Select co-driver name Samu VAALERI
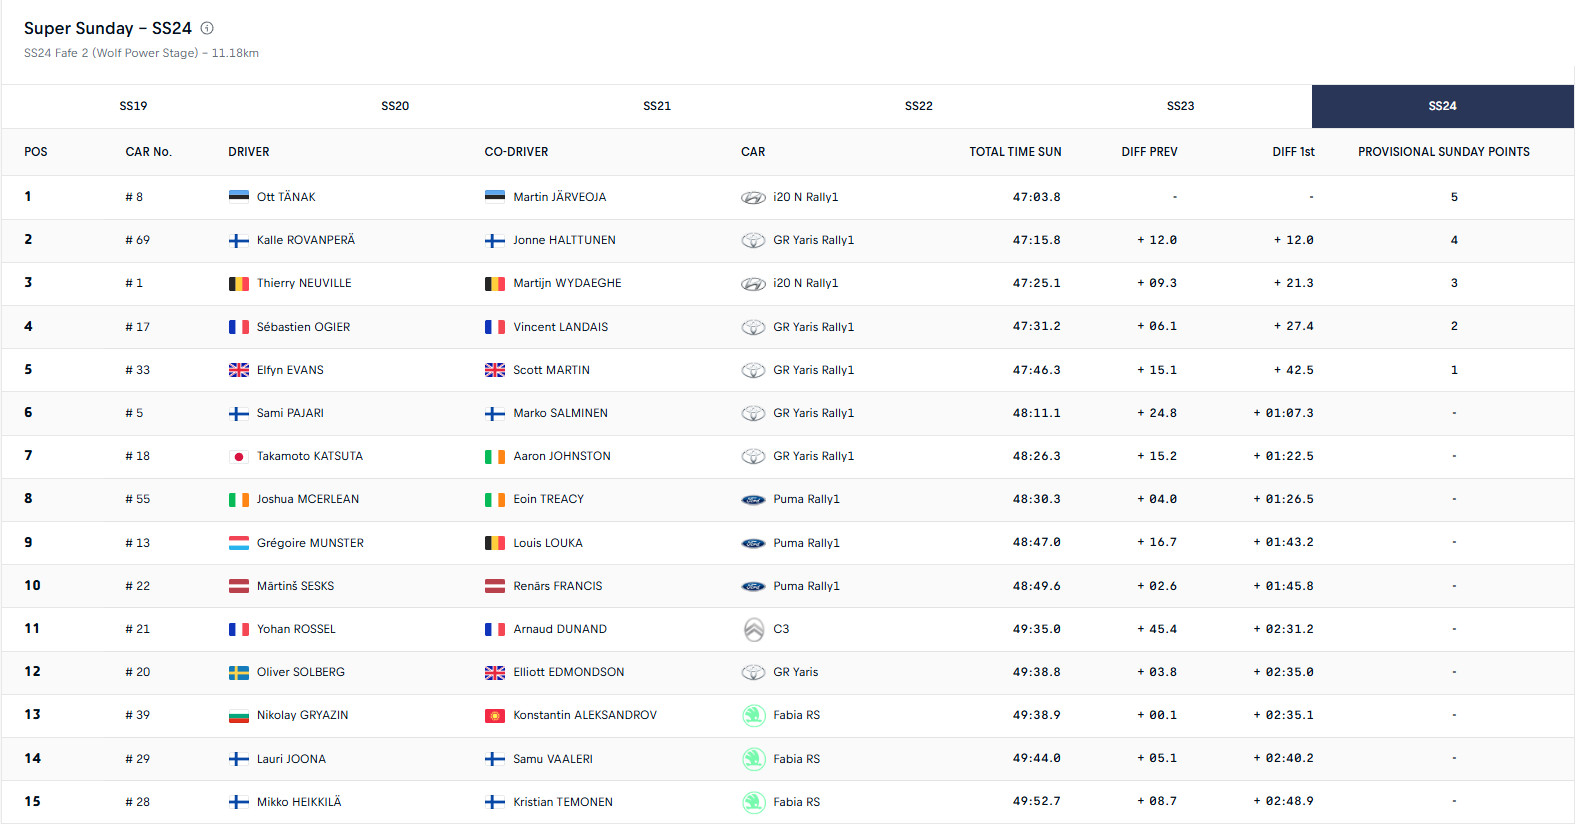The width and height of the screenshot is (1576, 824). [553, 759]
